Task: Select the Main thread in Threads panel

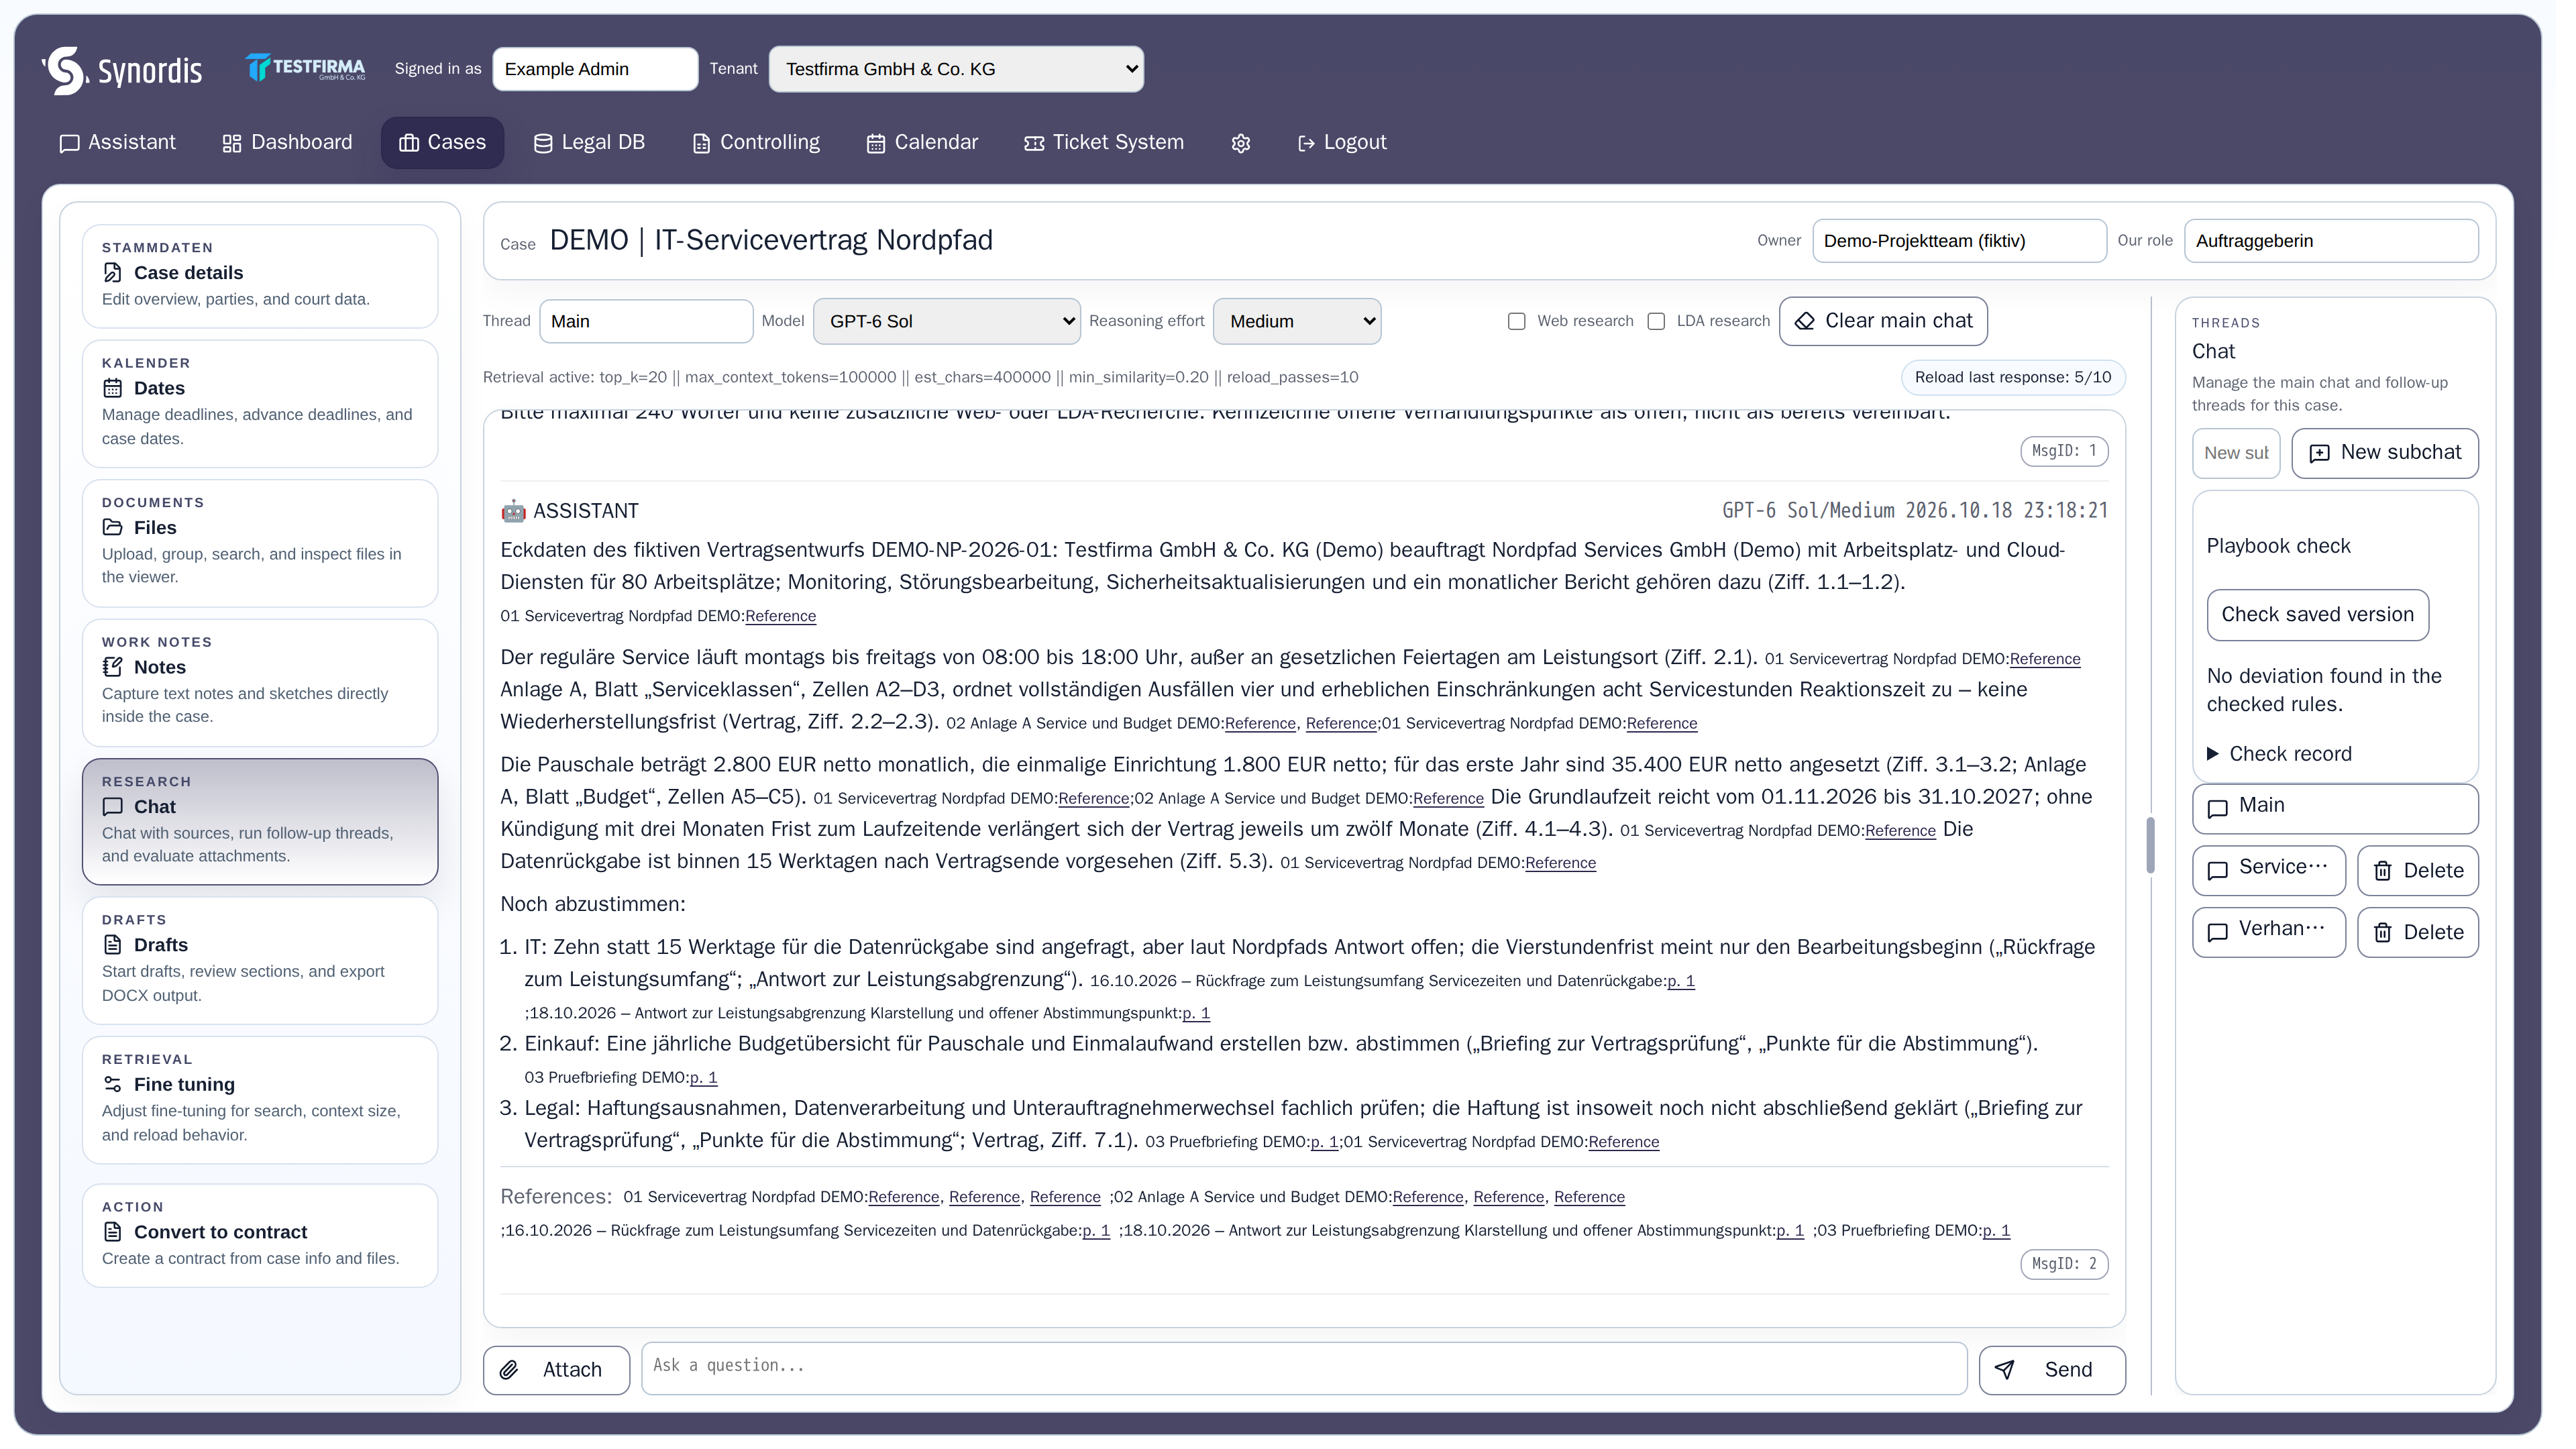Action: [2354, 814]
